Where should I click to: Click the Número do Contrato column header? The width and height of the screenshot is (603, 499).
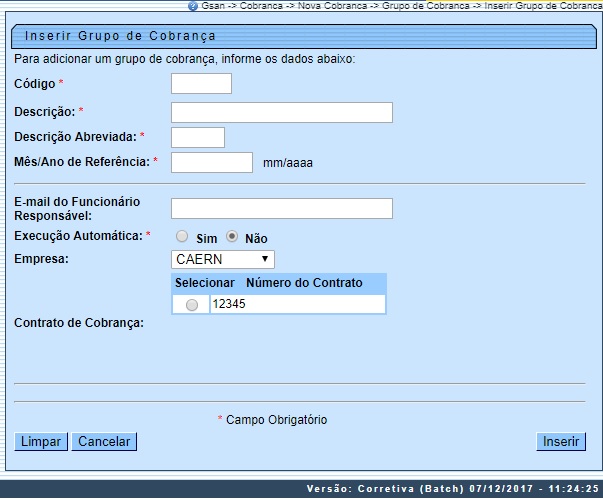[305, 283]
